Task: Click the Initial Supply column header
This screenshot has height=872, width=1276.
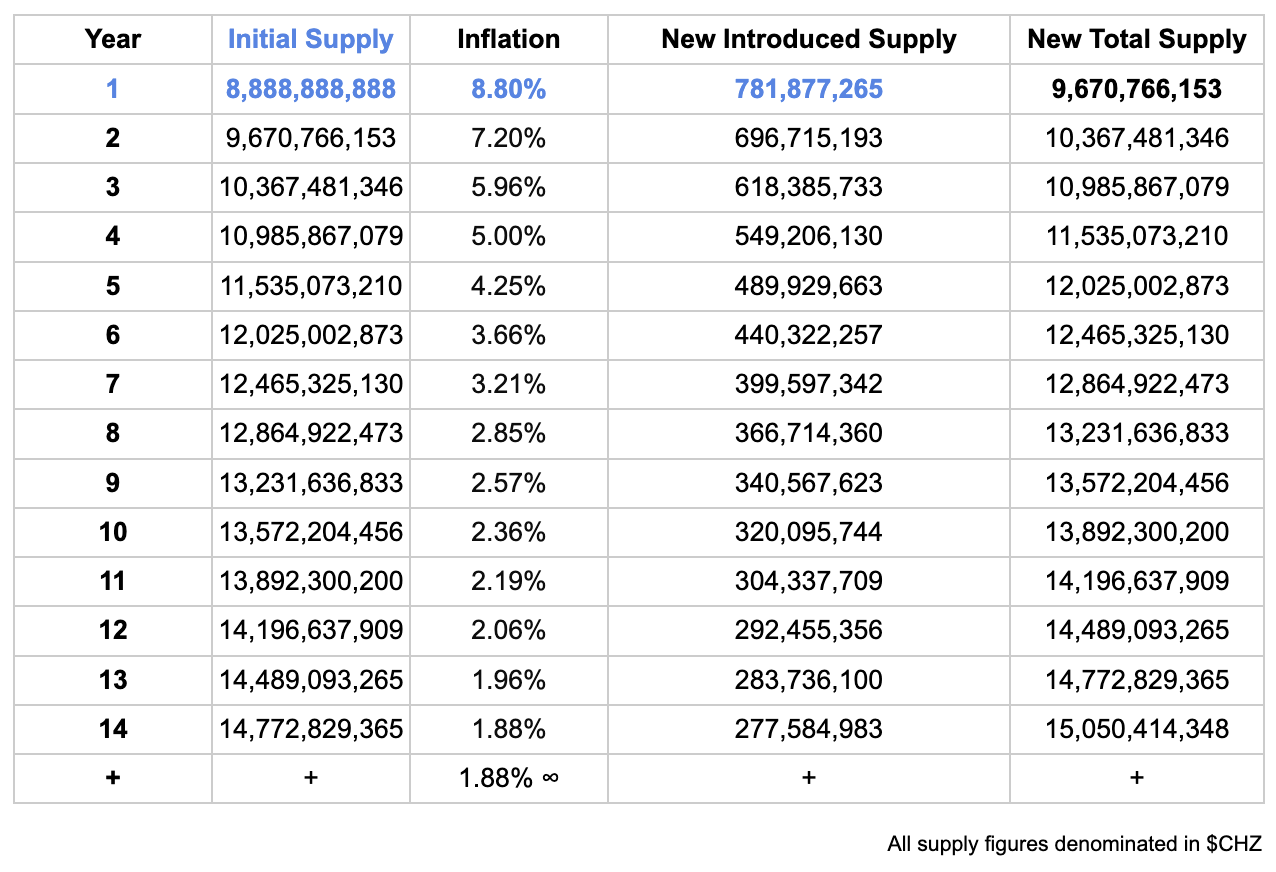Action: (x=310, y=40)
